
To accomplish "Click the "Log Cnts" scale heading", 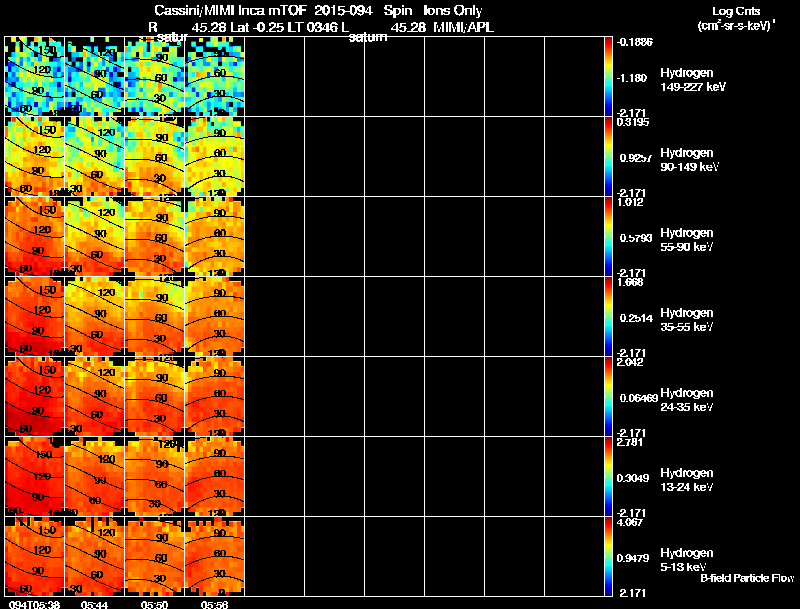I will [736, 11].
